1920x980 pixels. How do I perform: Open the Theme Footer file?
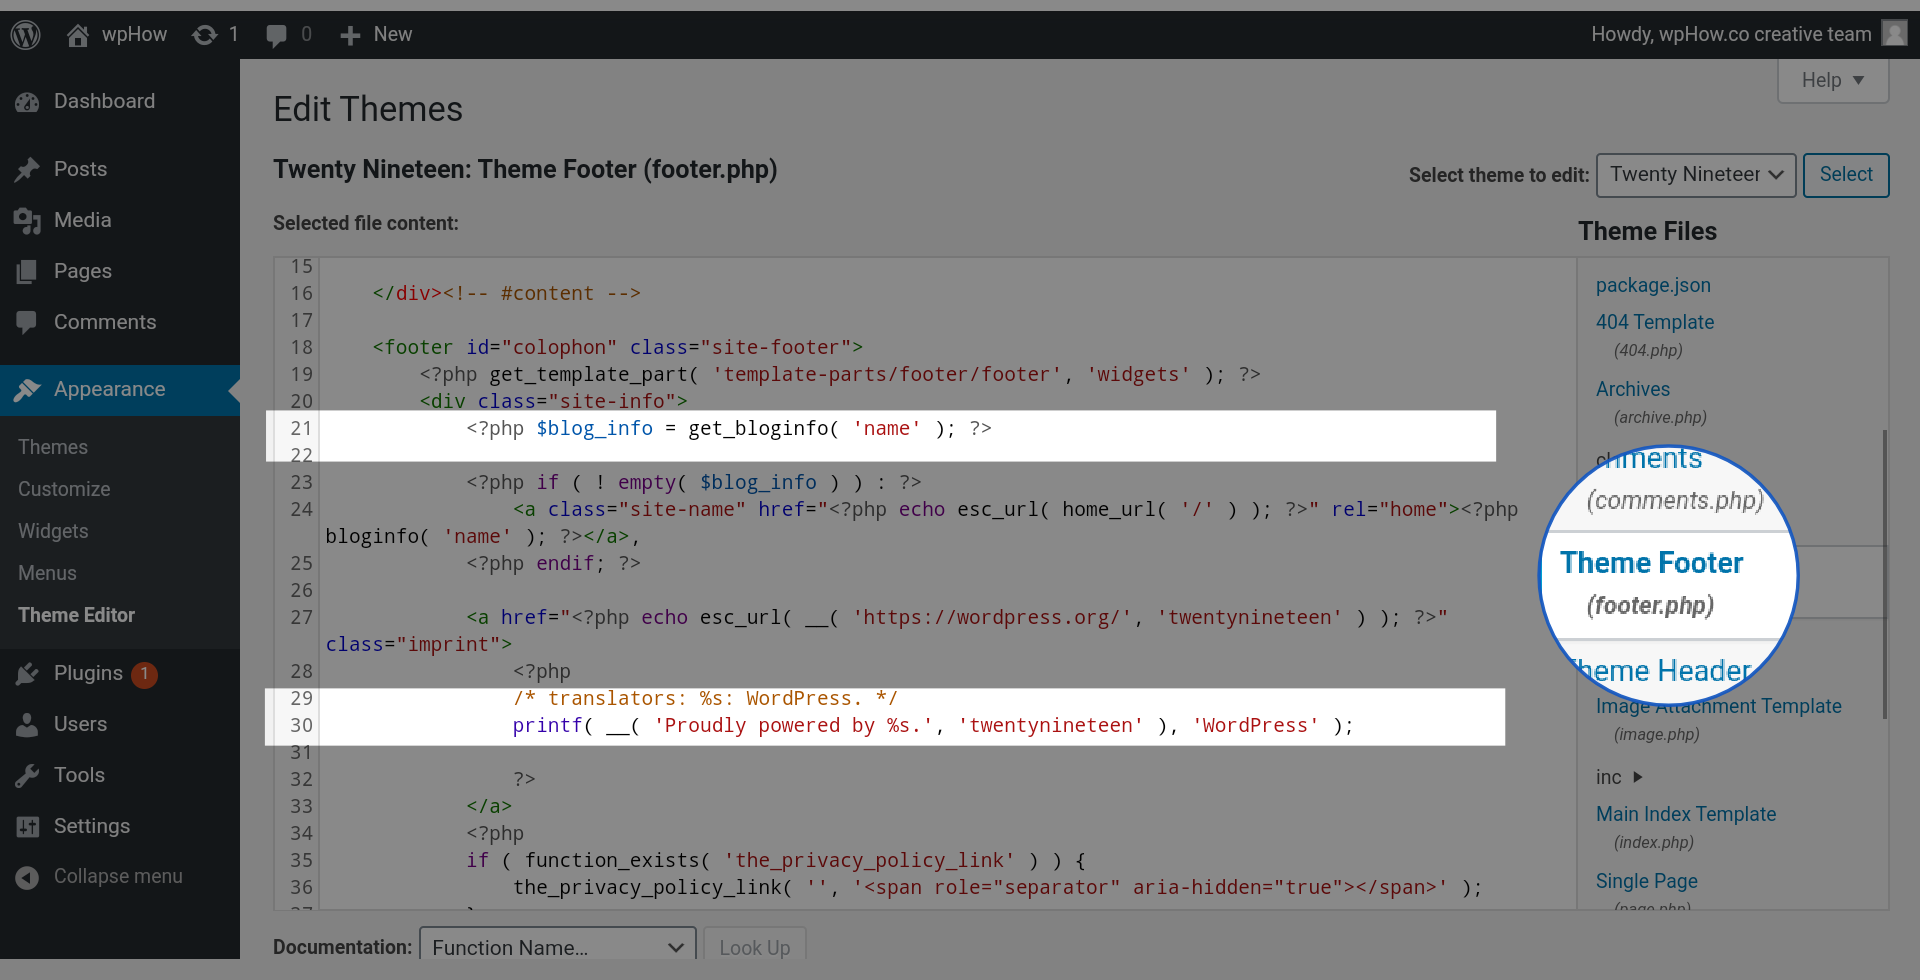1652,563
